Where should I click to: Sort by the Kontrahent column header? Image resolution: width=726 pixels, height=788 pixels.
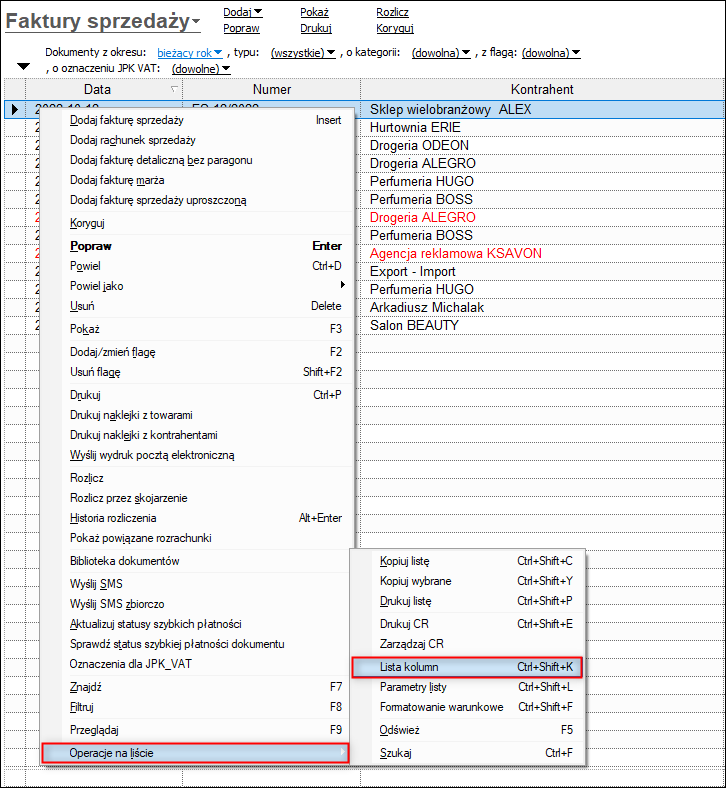[x=542, y=89]
